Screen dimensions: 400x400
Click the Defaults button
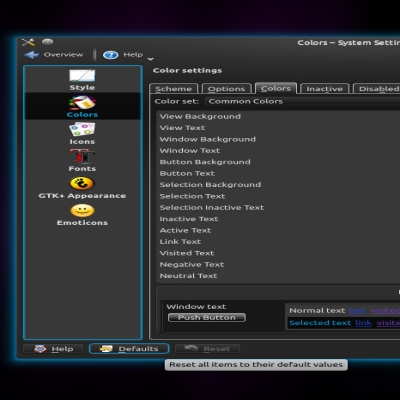[x=129, y=349]
